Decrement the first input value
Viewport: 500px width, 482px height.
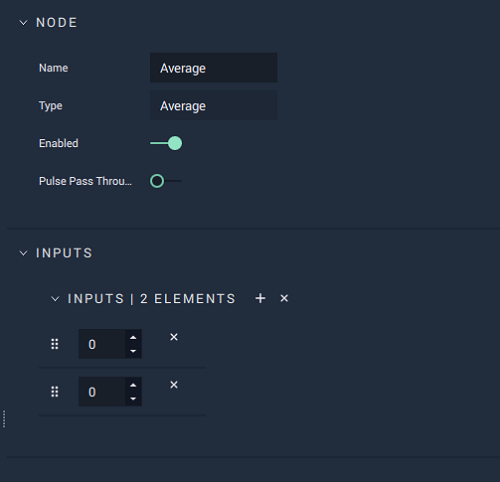(x=133, y=351)
